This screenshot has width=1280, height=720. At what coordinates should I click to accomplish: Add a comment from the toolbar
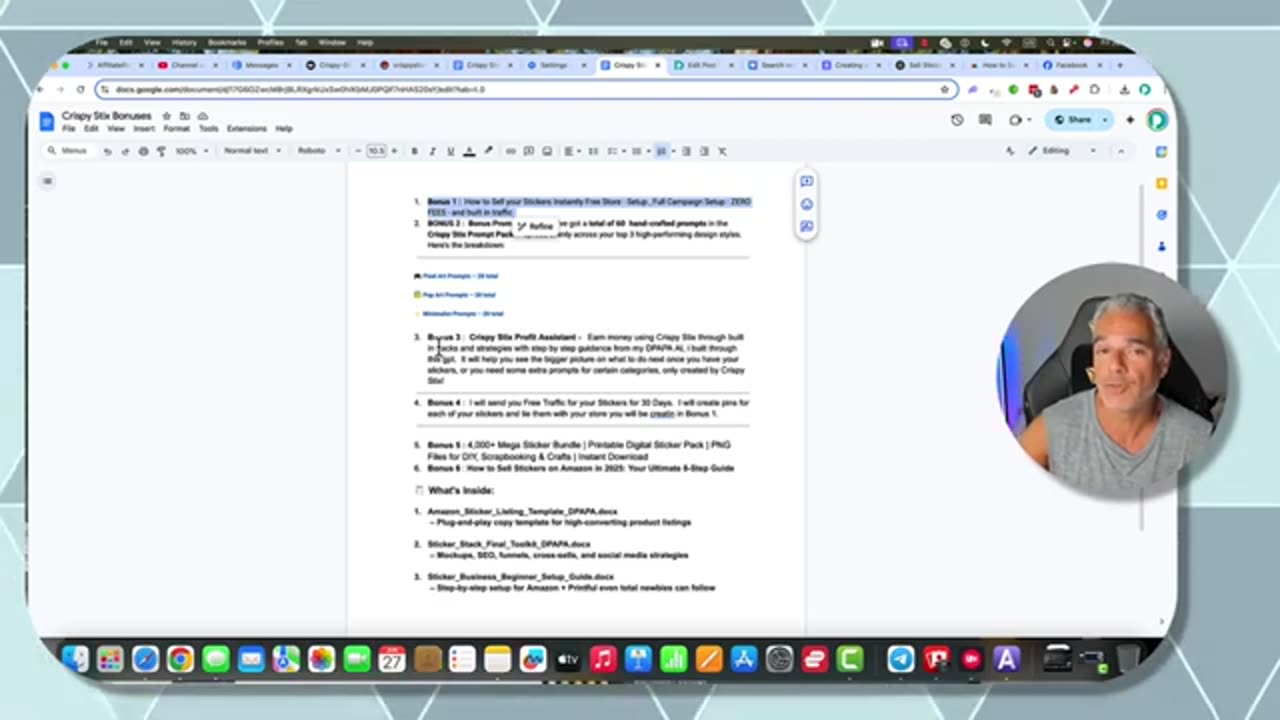coord(529,151)
